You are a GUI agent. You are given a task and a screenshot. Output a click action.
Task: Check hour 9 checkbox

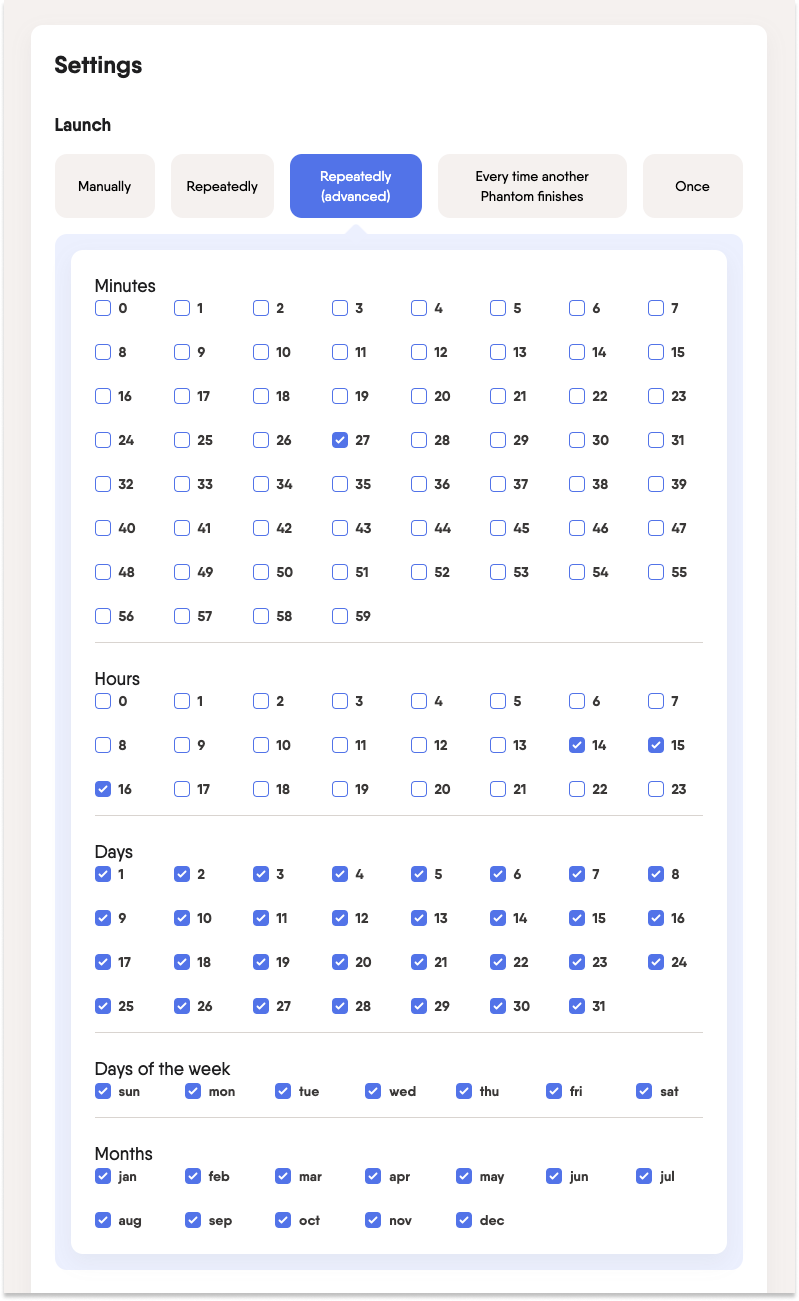(x=182, y=745)
